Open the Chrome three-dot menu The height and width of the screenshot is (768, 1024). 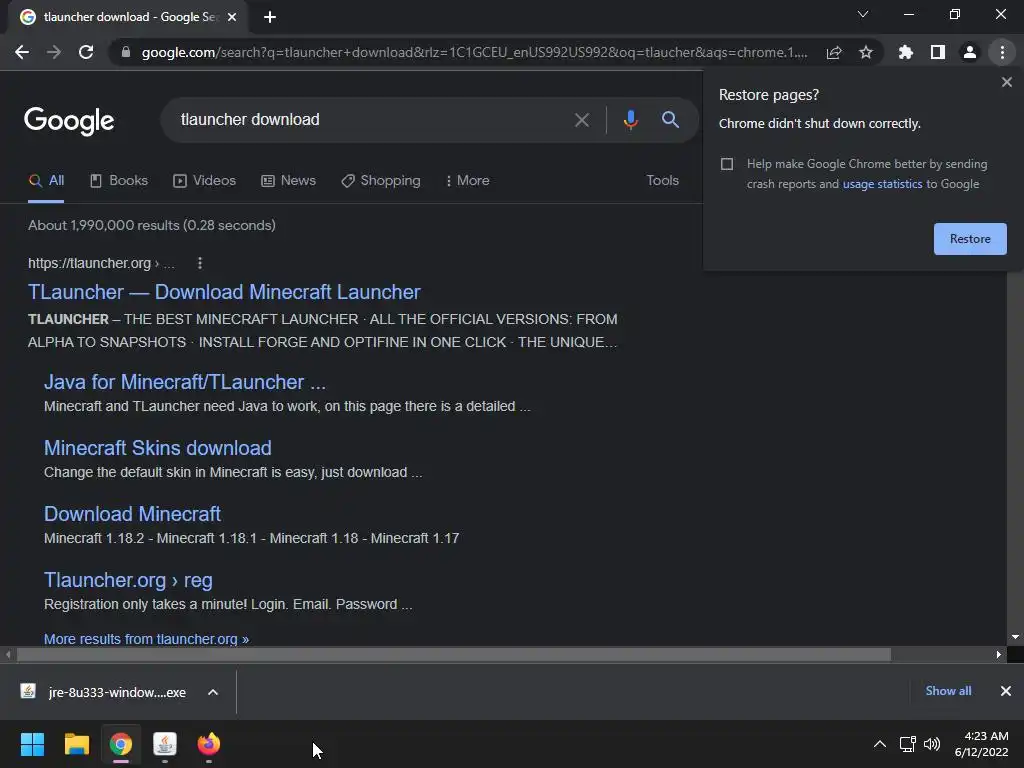(1002, 52)
